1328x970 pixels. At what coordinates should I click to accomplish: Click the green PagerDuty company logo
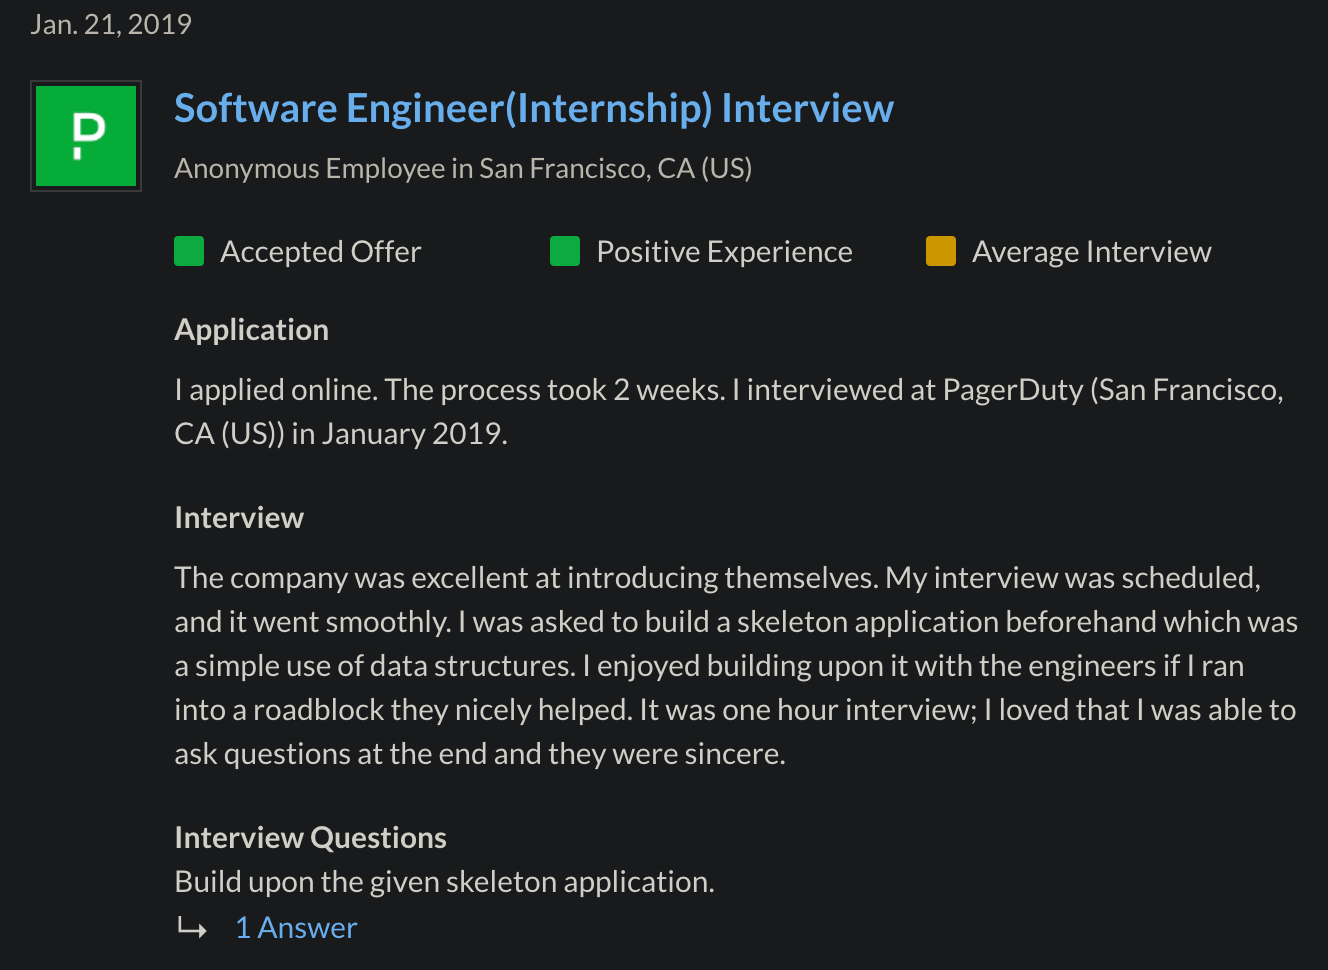point(86,136)
